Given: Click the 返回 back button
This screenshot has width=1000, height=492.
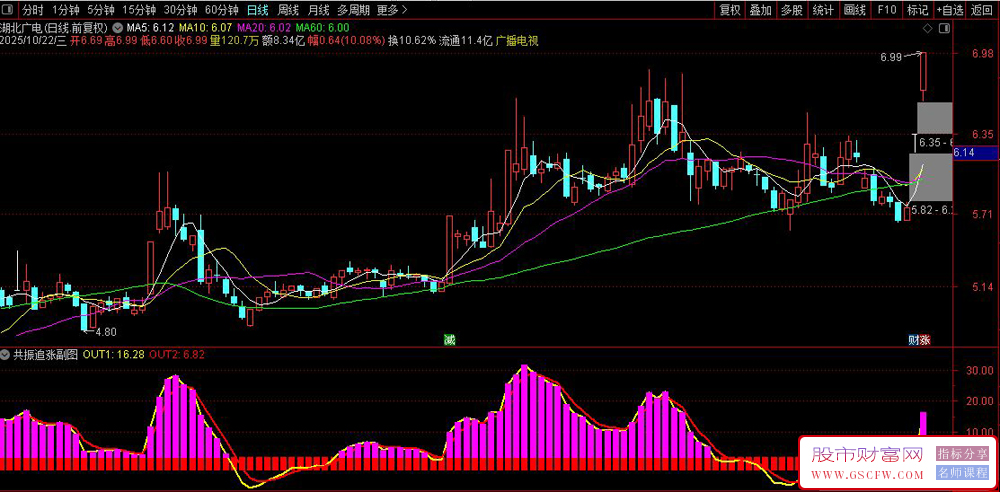Looking at the screenshot, I should (x=983, y=10).
